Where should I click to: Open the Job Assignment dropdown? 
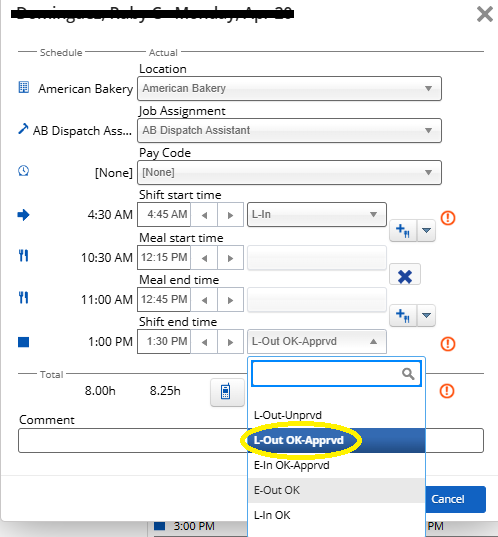click(x=289, y=130)
